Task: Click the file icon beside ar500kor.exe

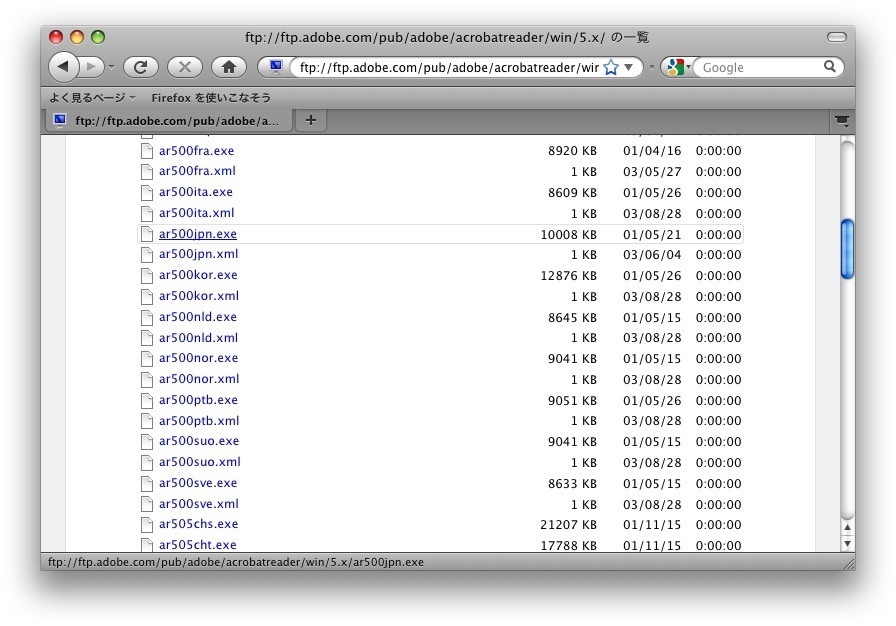Action: (147, 275)
